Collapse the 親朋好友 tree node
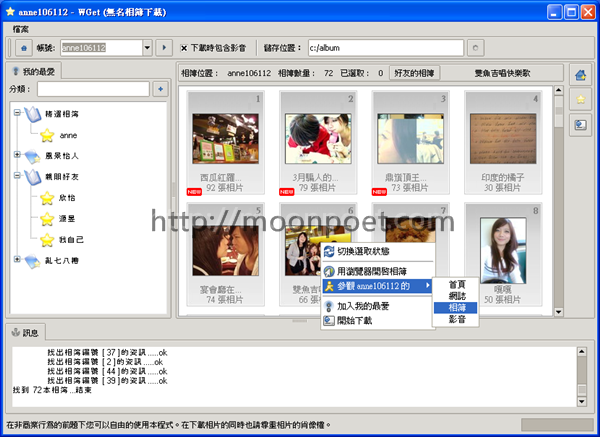This screenshot has height=437, width=600. tap(17, 175)
